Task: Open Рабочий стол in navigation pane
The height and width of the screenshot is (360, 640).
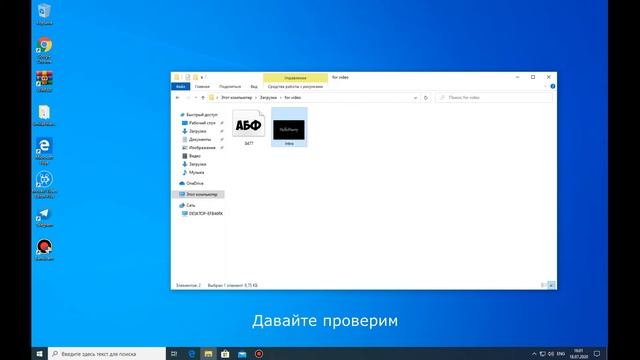Action: [202, 123]
